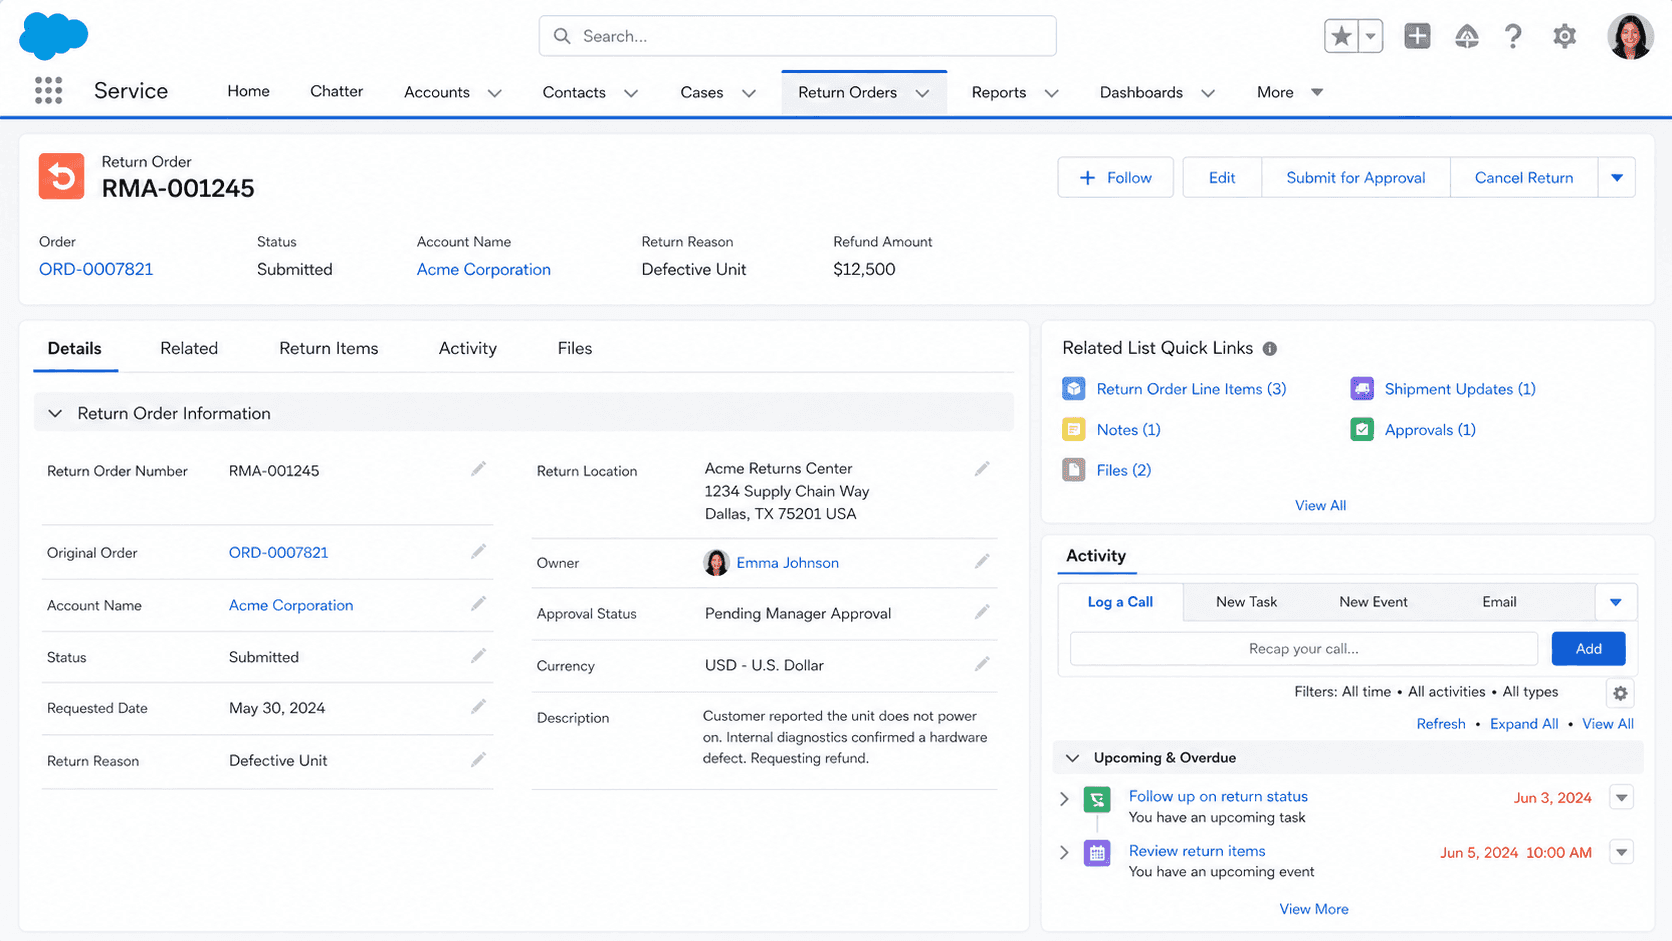The height and width of the screenshot is (941, 1672).
Task: Go to the Home navigation tab
Action: (x=248, y=91)
